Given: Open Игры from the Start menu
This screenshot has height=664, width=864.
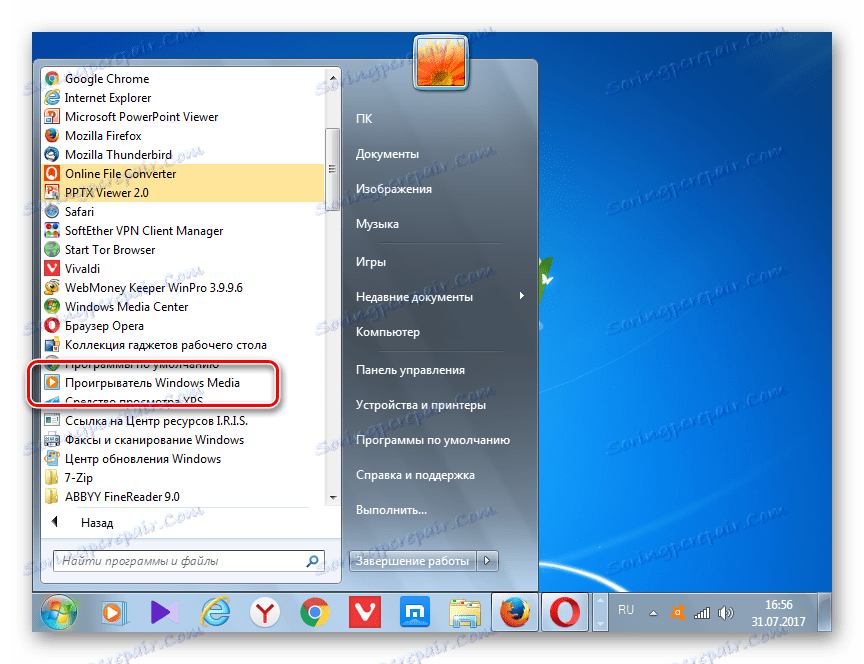Looking at the screenshot, I should tap(370, 262).
